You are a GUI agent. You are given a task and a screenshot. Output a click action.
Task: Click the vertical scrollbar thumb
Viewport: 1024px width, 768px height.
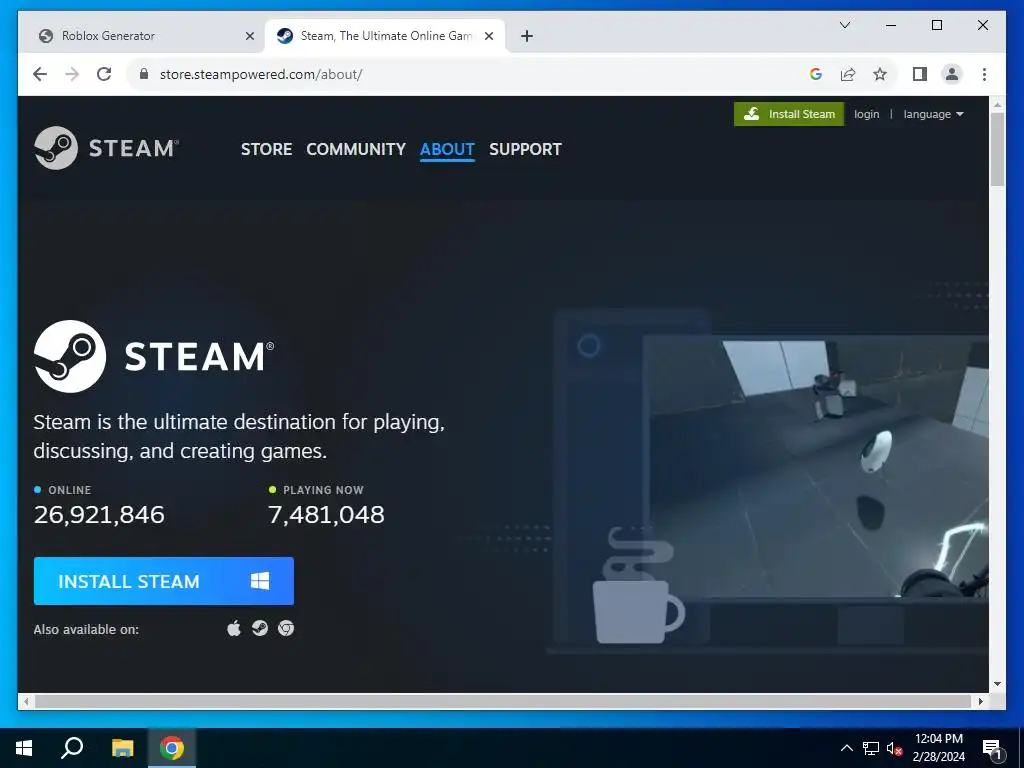(x=997, y=150)
